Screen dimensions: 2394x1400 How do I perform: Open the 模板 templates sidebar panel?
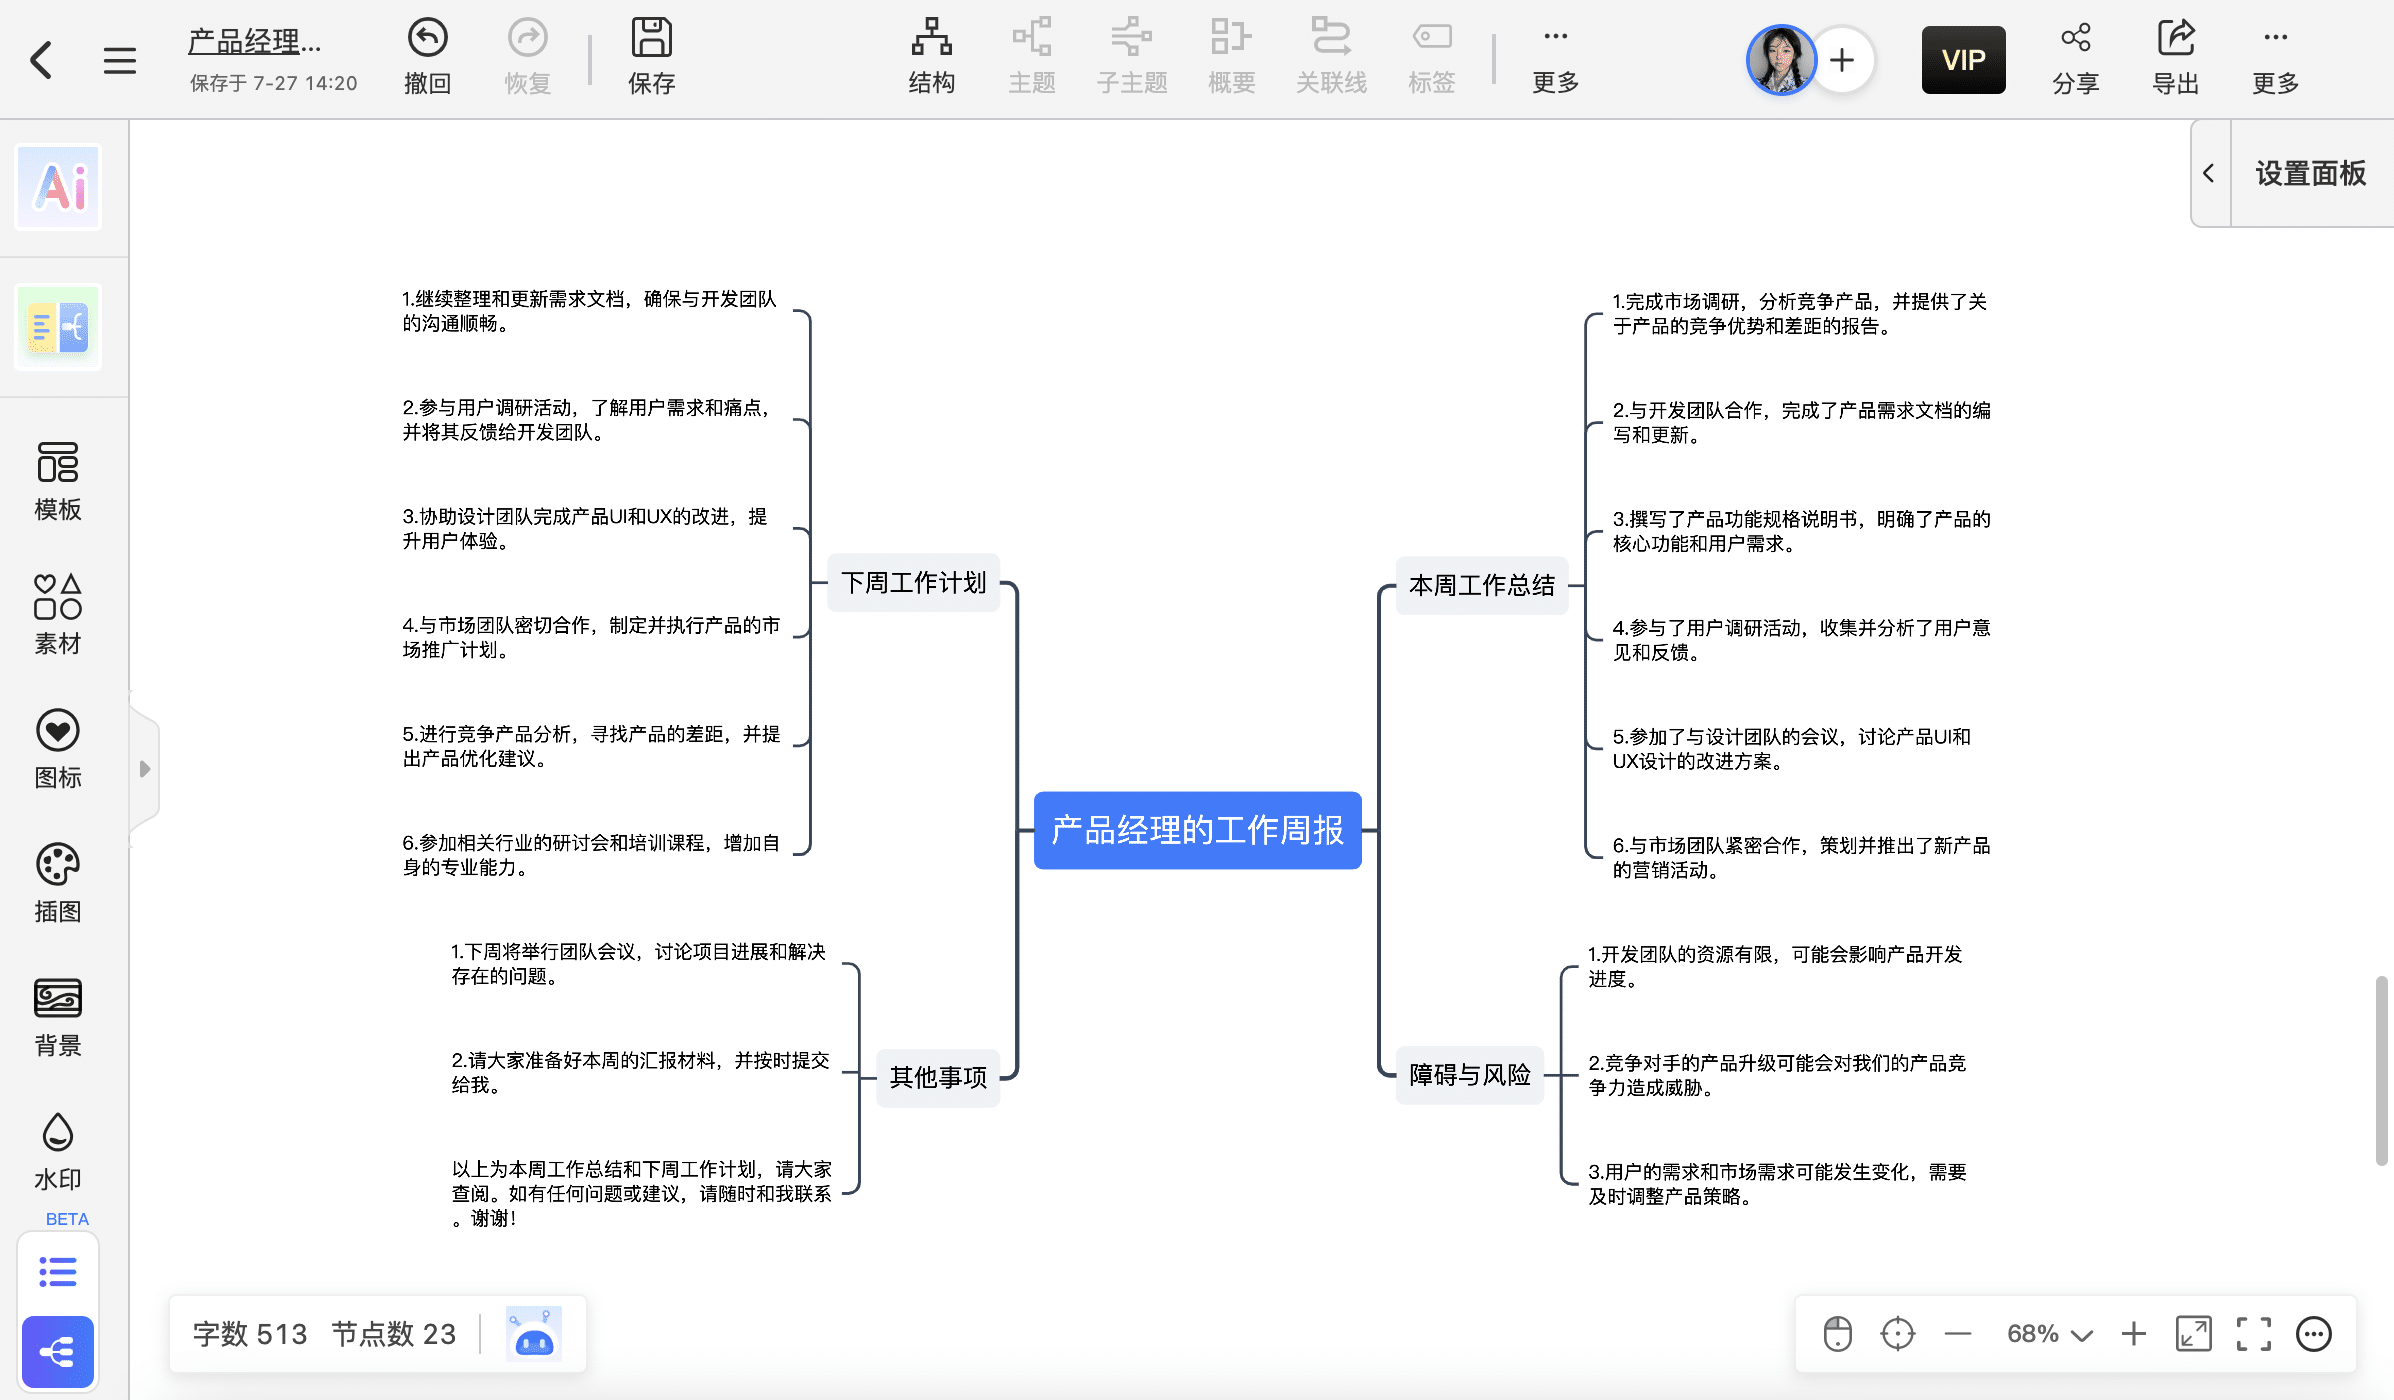pyautogui.click(x=58, y=481)
